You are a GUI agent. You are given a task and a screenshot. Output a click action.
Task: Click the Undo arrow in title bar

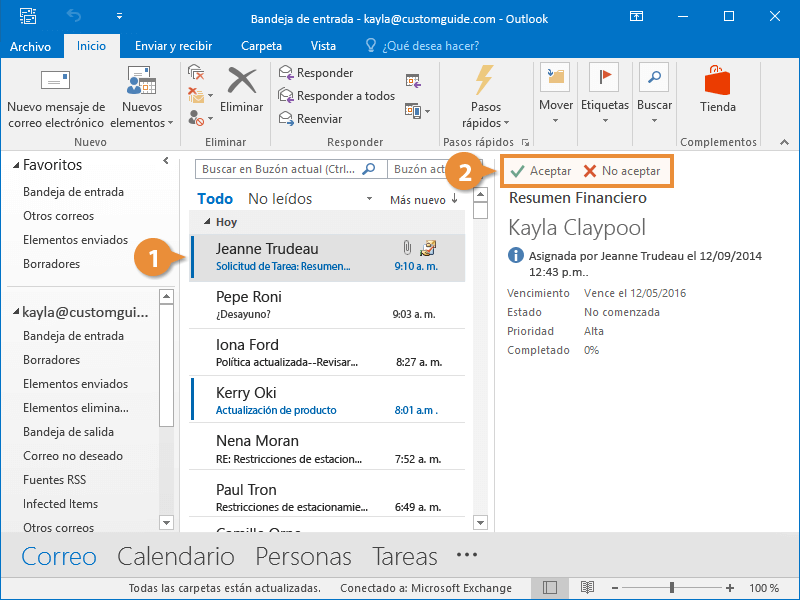[74, 16]
